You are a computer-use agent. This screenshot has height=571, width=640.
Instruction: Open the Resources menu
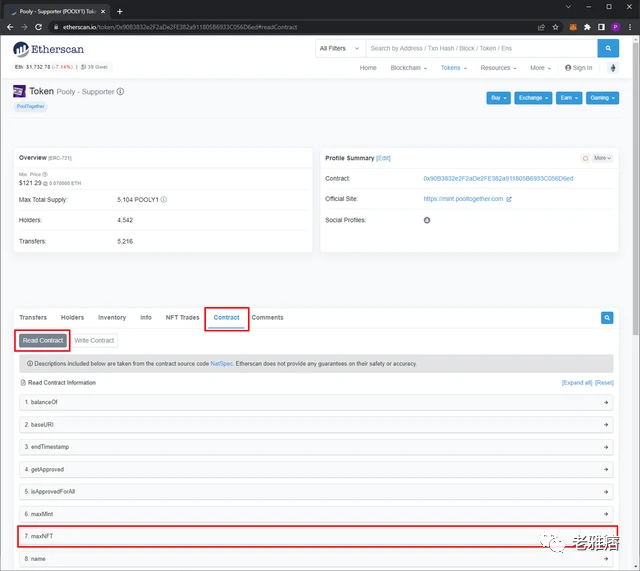pyautogui.click(x=498, y=68)
